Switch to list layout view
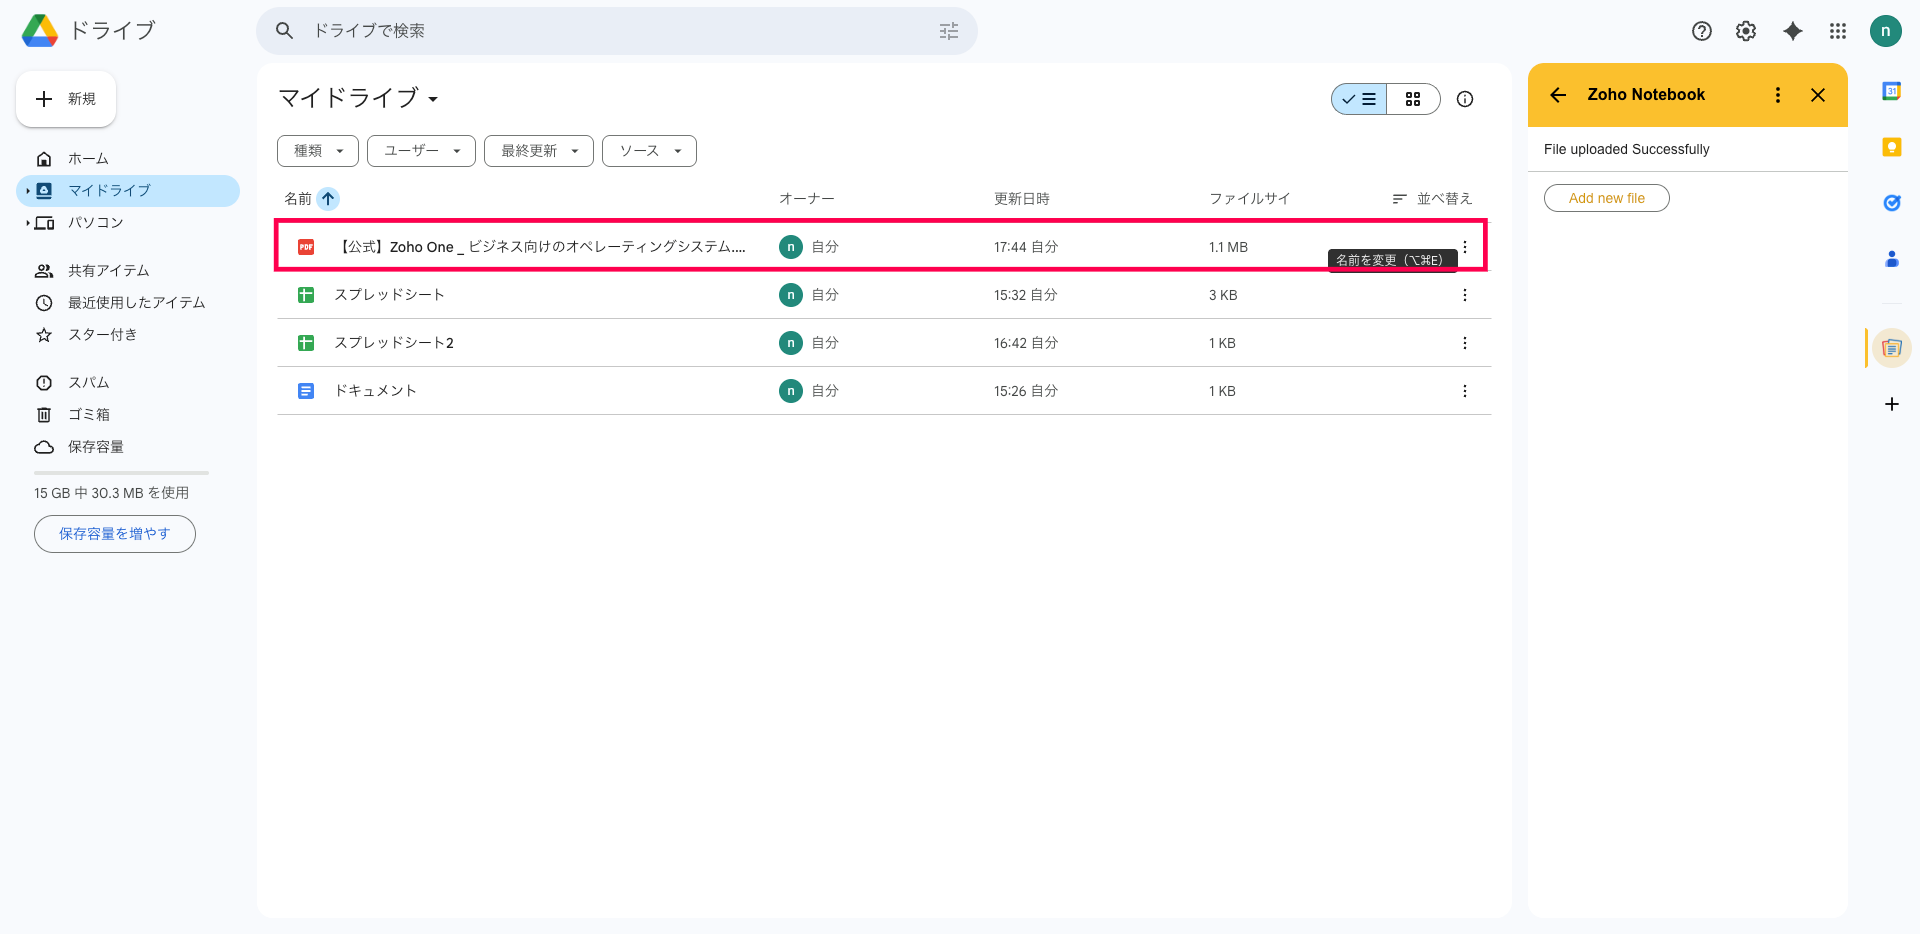The image size is (1920, 934). (x=1359, y=99)
